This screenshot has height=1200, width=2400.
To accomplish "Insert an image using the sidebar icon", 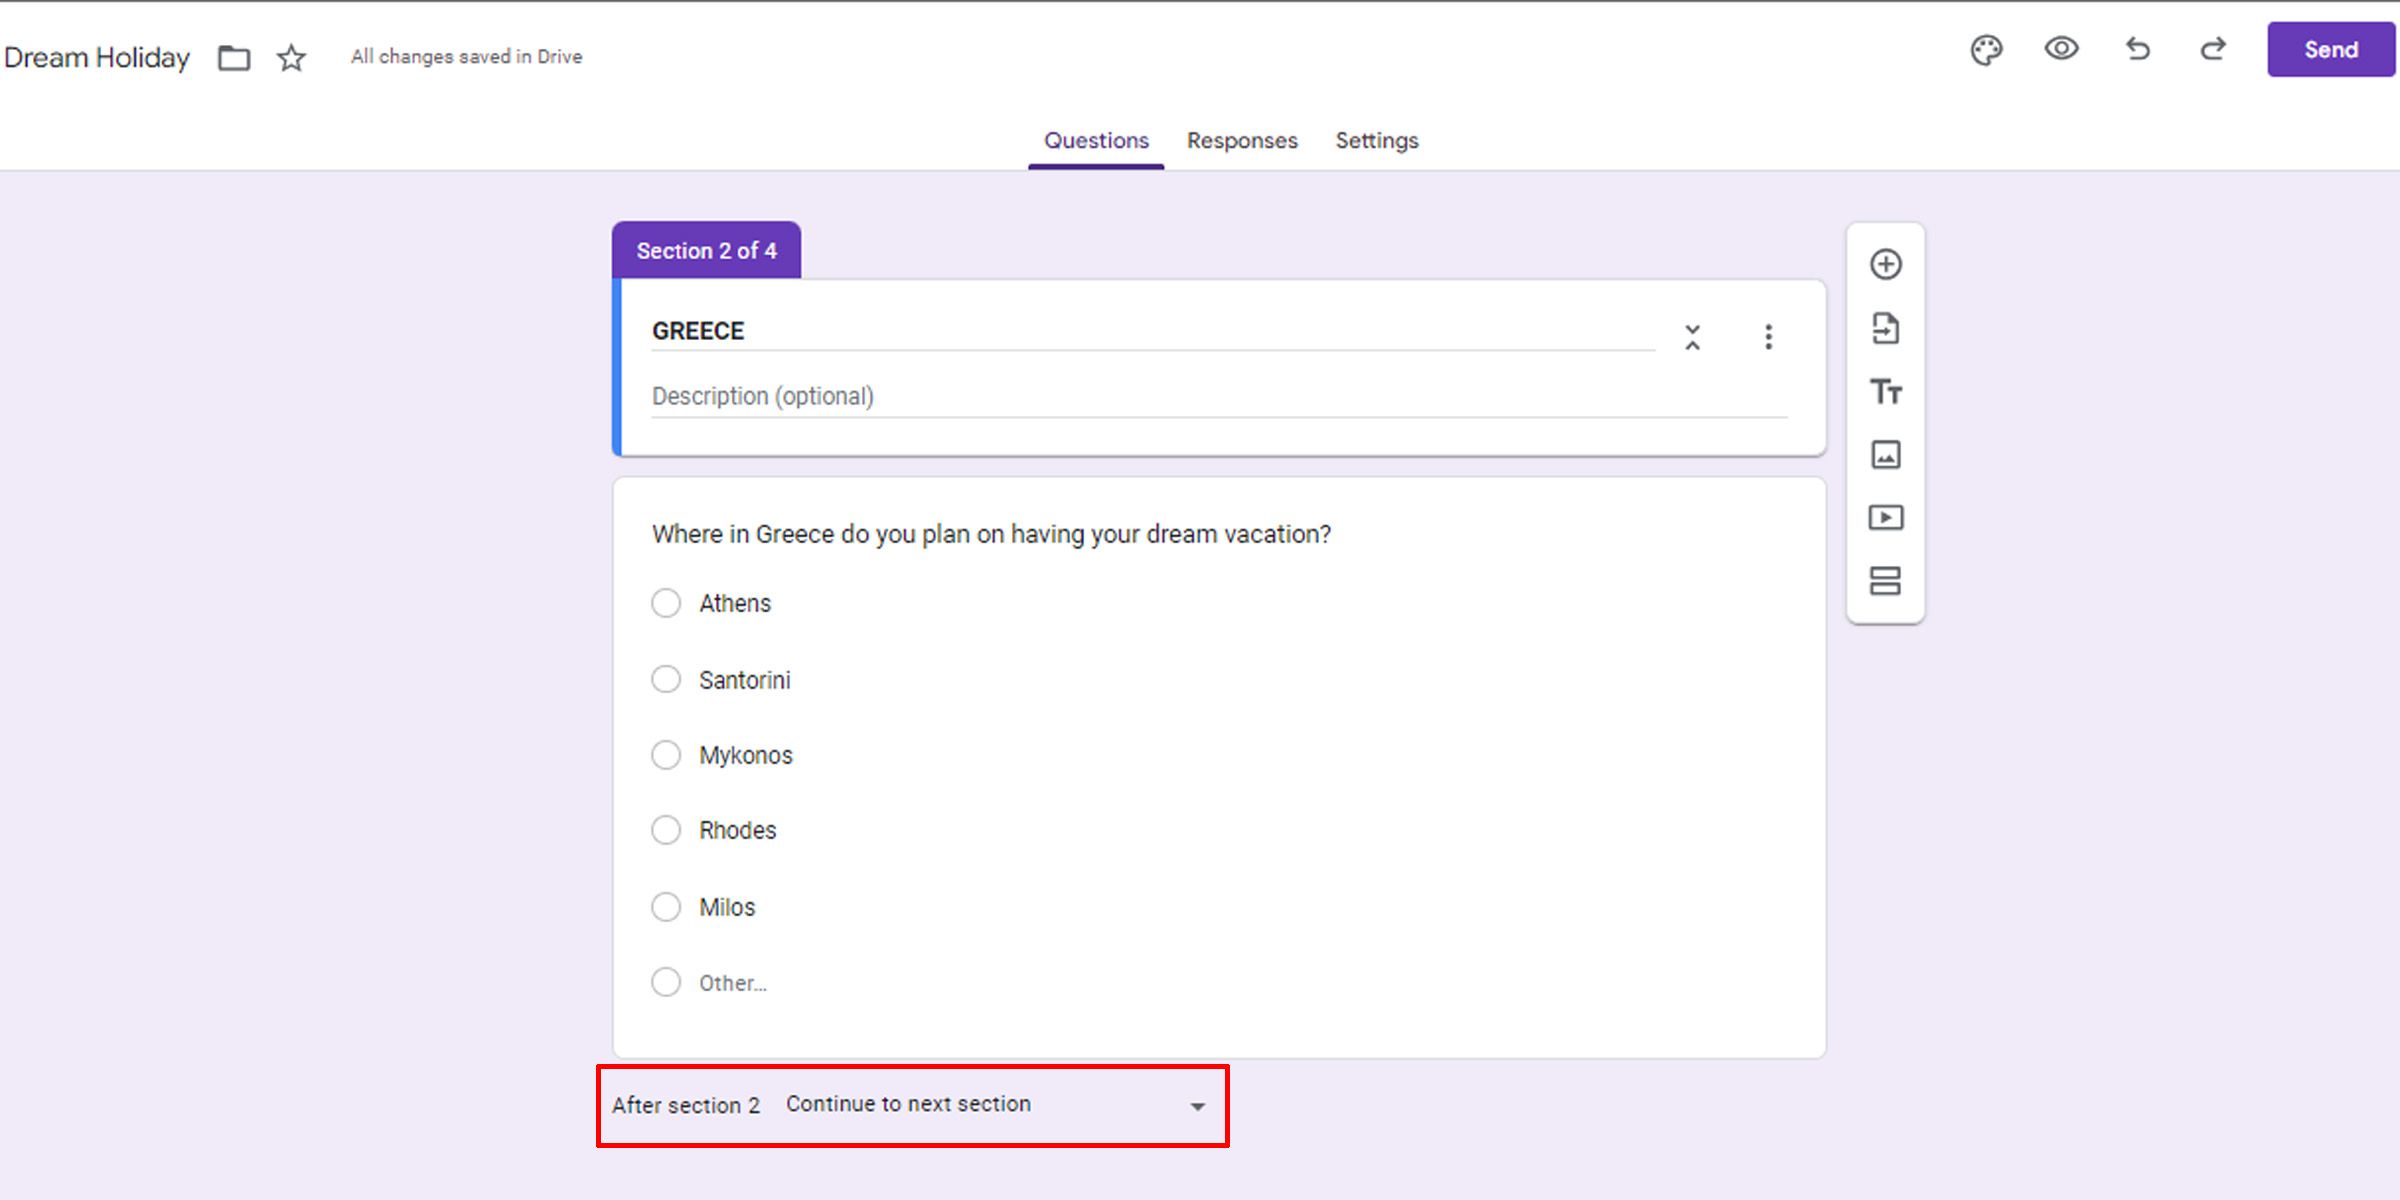I will point(1886,455).
